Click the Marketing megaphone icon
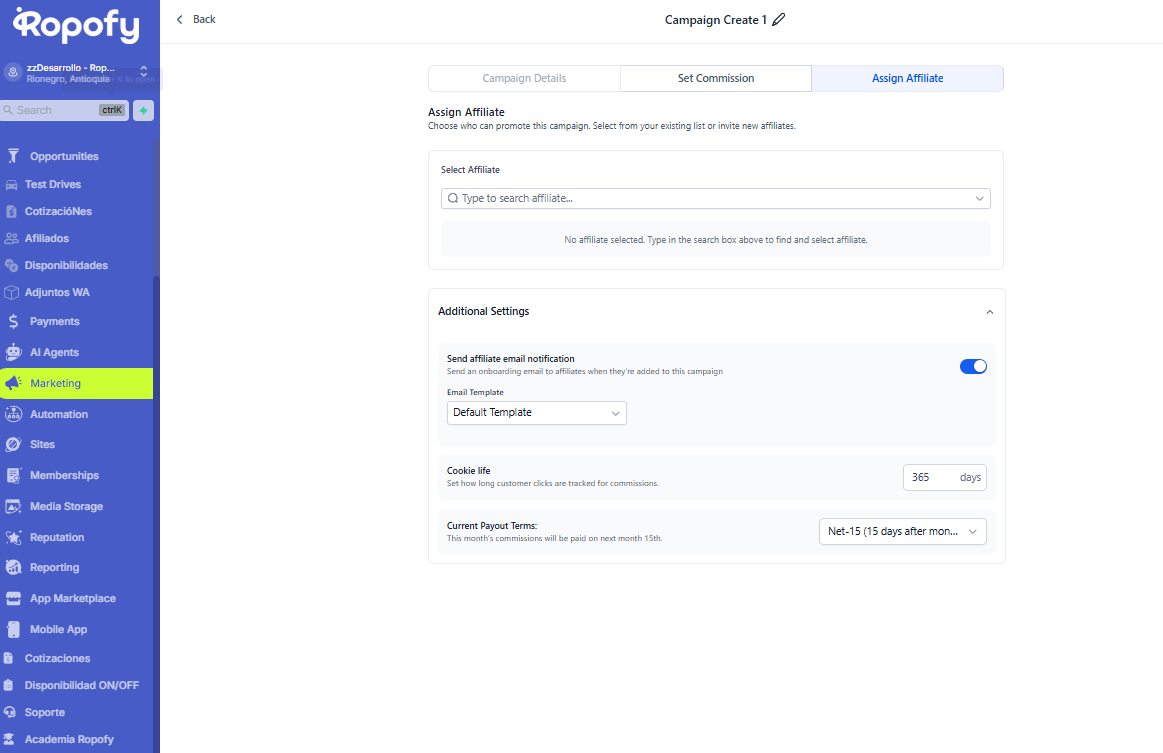 [13, 383]
